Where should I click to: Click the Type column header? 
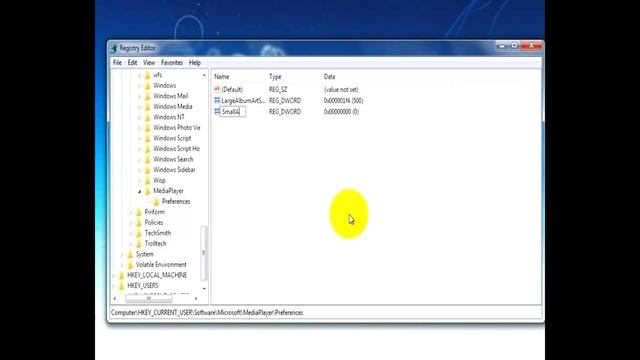(275, 77)
